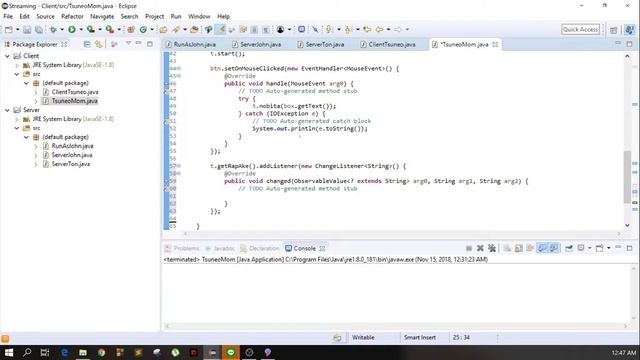Open the Open Perspective icon
This screenshot has width=640, height=360.
[x=613, y=29]
